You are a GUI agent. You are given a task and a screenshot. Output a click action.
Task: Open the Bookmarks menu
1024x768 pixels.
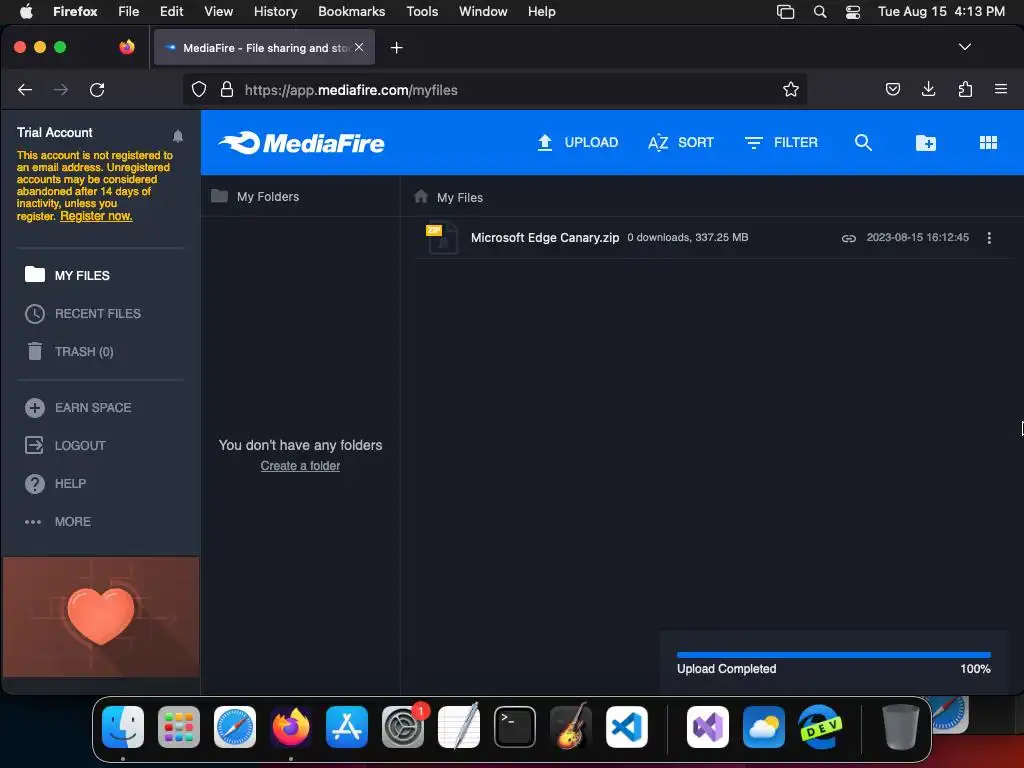(x=351, y=11)
